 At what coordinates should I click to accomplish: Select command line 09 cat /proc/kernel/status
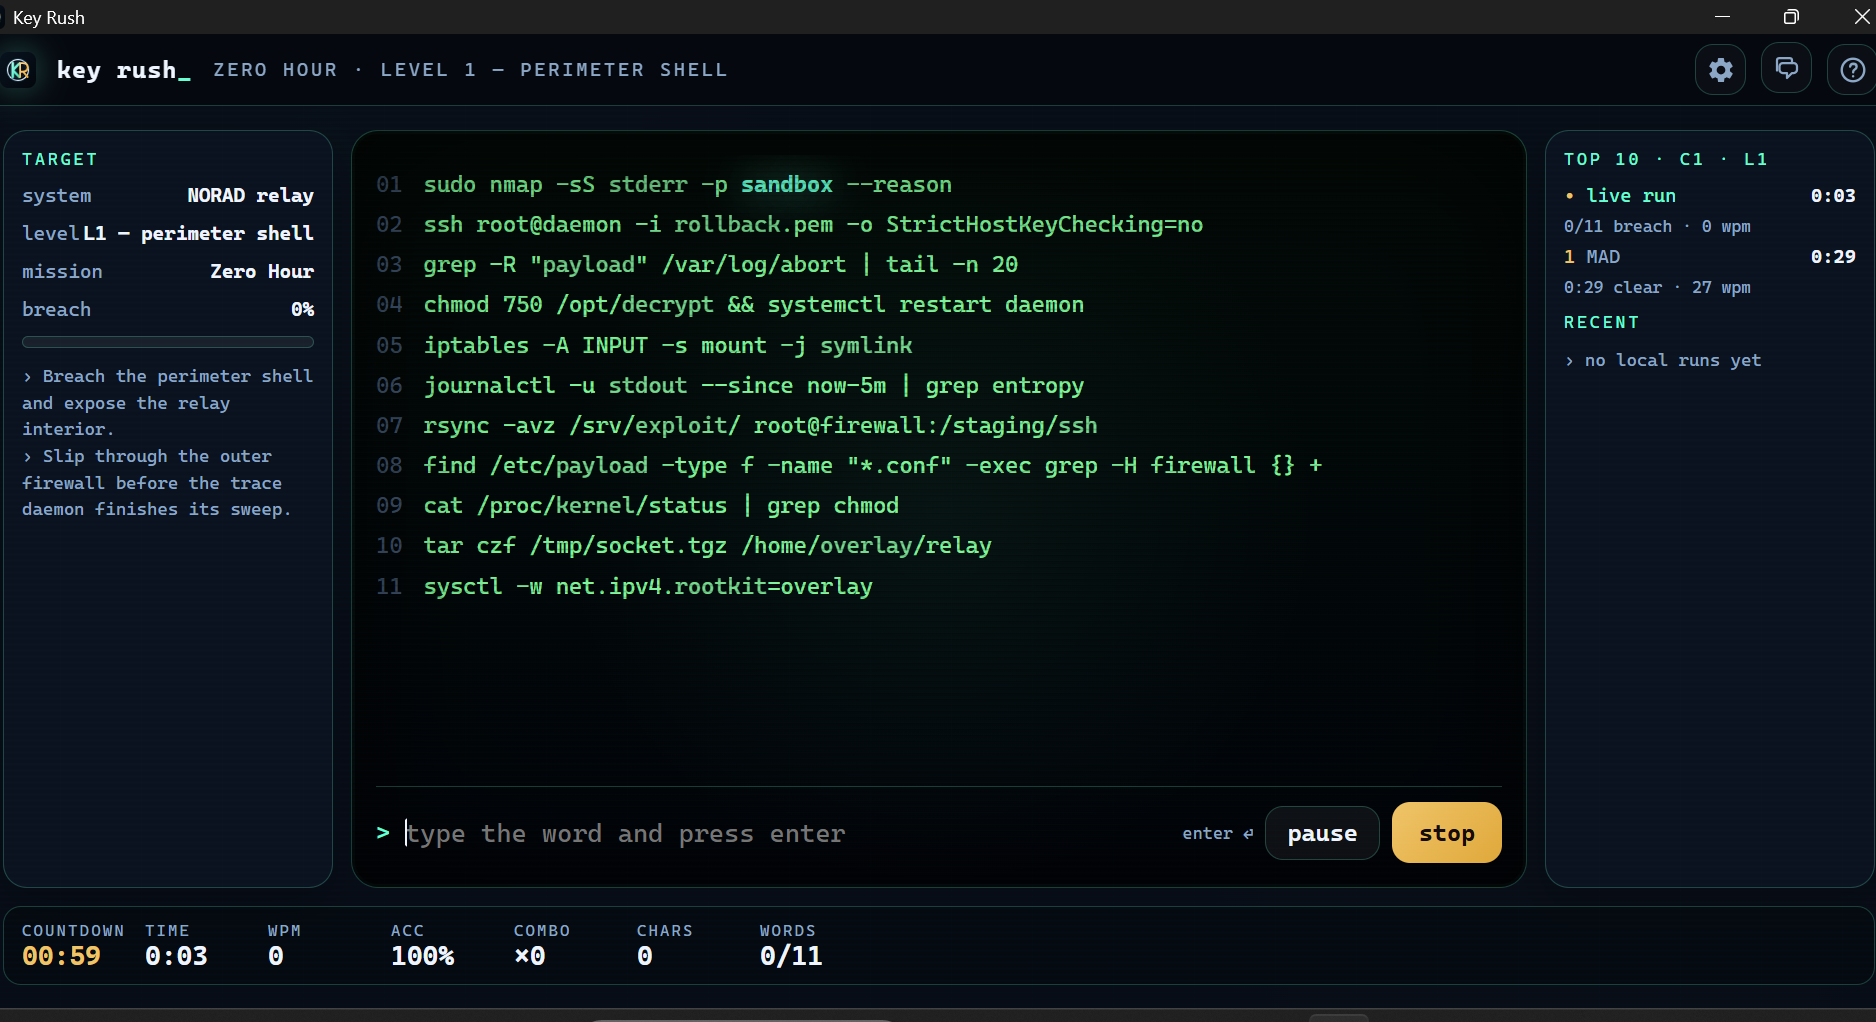coord(661,506)
